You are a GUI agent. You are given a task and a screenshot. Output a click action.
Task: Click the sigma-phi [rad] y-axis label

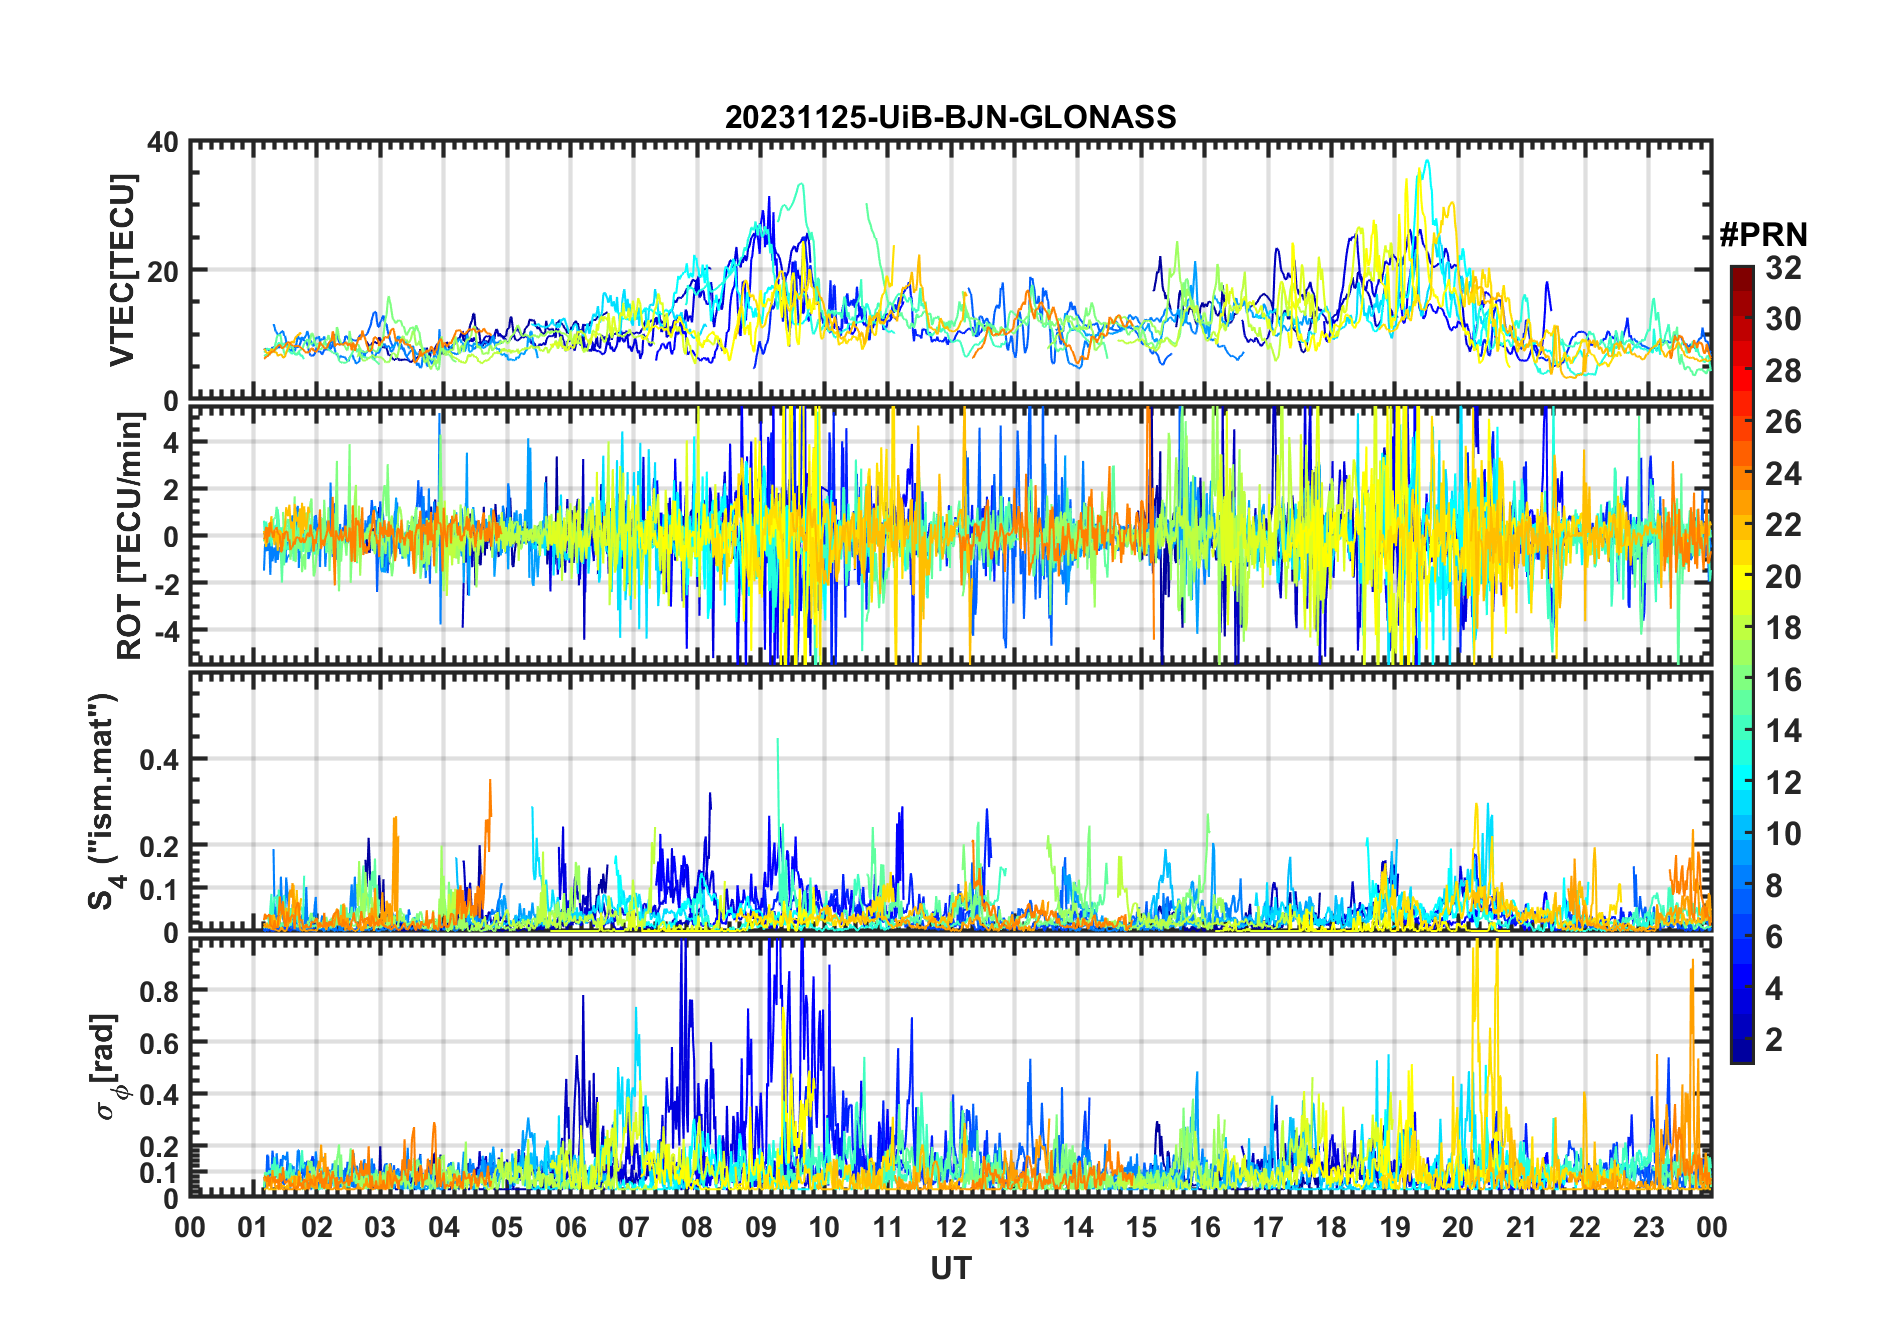point(107,1066)
